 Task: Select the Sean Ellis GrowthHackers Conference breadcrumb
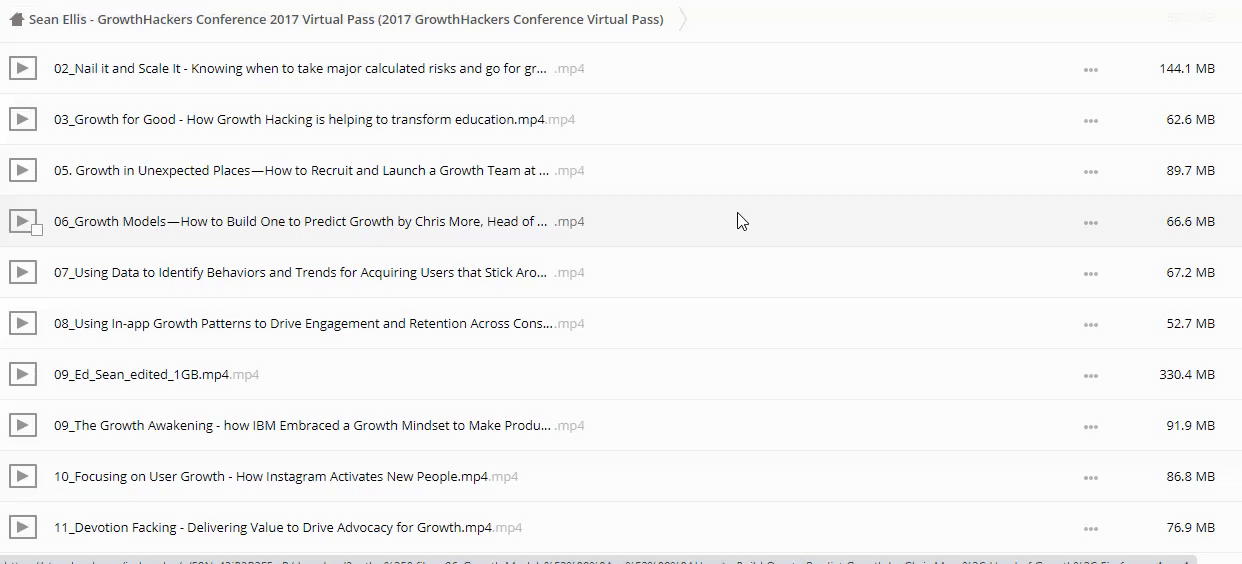[346, 19]
